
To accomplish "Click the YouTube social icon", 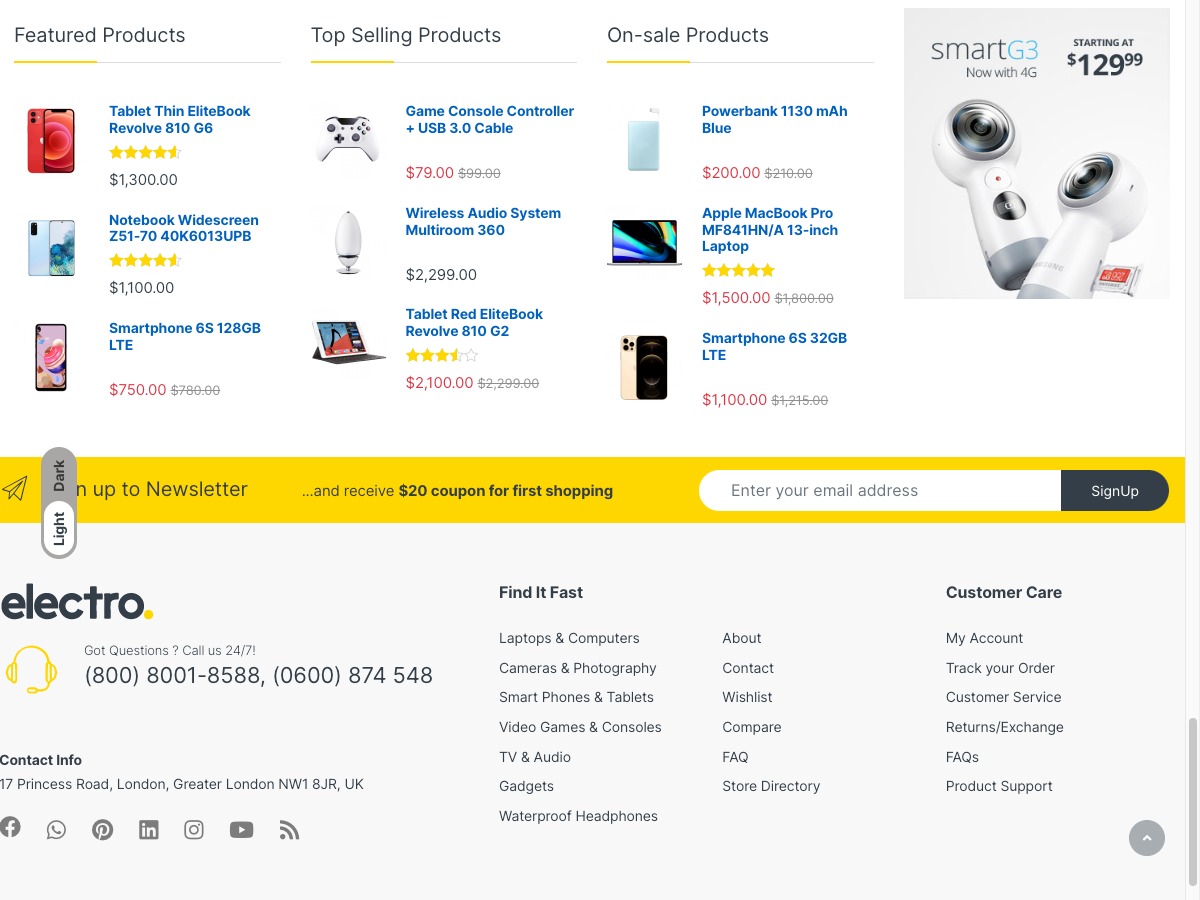I will 241,830.
